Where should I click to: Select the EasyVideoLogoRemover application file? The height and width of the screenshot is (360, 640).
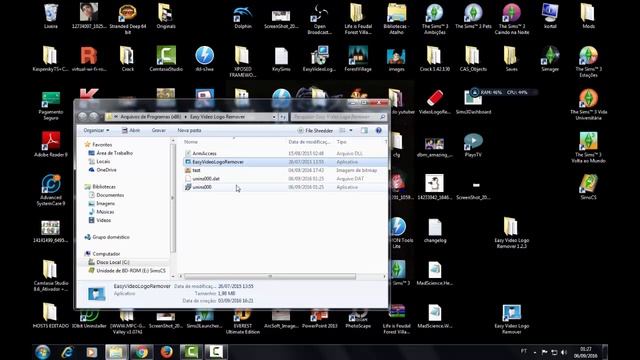(x=285, y=162)
